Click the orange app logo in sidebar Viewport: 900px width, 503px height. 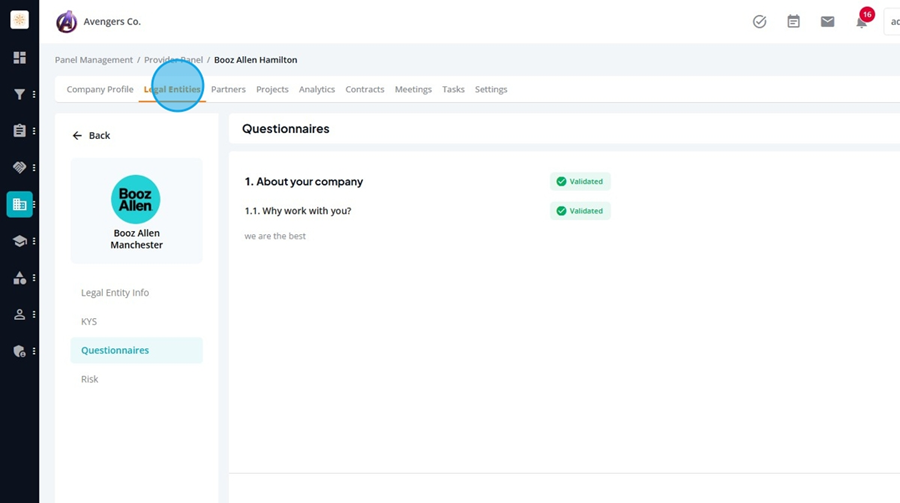point(20,20)
